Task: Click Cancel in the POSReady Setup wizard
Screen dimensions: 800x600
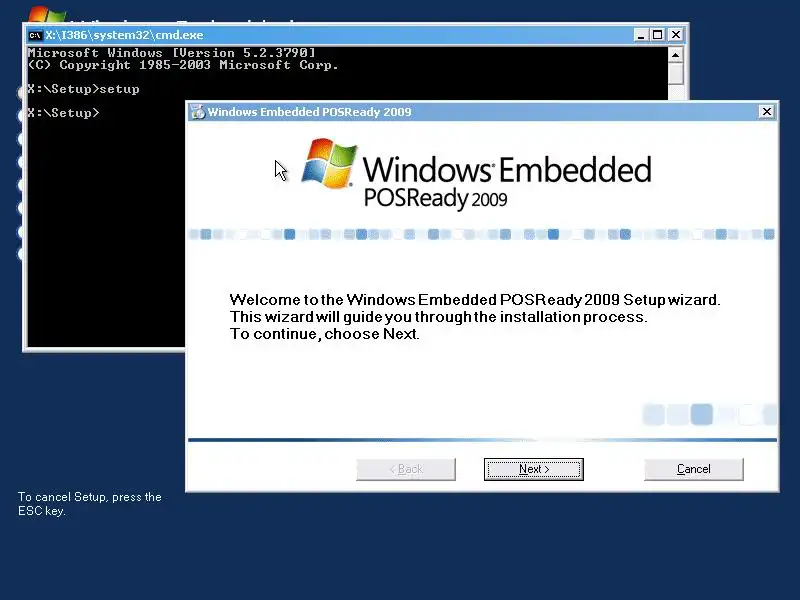Action: [x=693, y=469]
